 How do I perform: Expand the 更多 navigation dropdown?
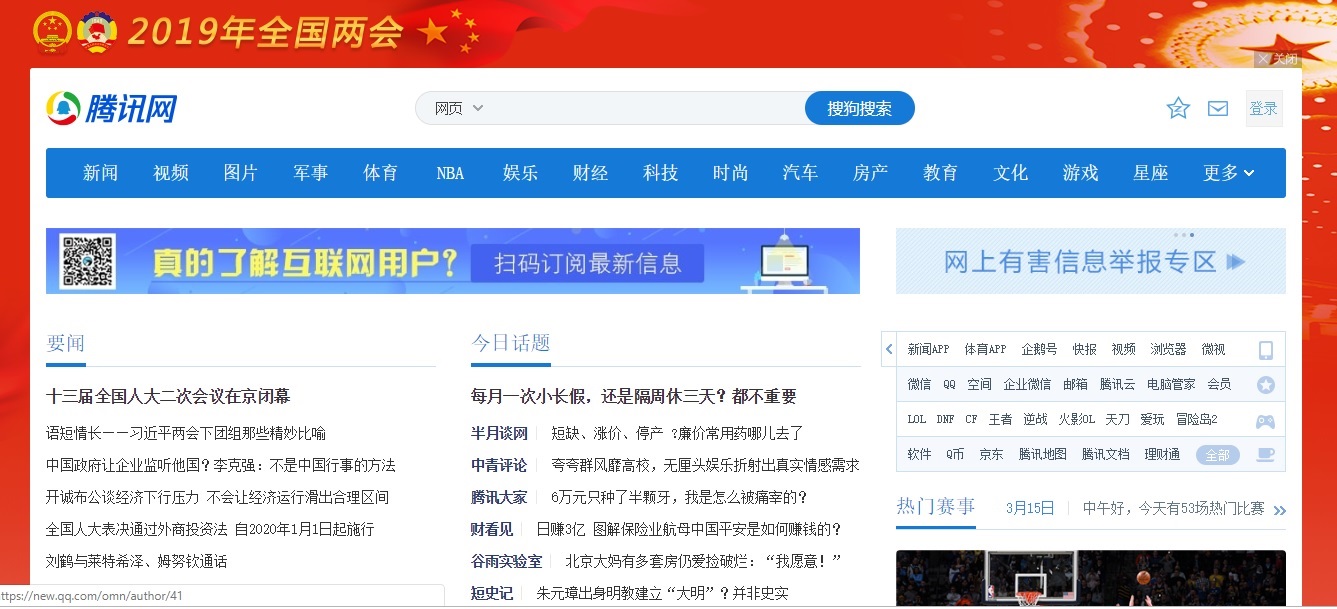click(x=1229, y=173)
